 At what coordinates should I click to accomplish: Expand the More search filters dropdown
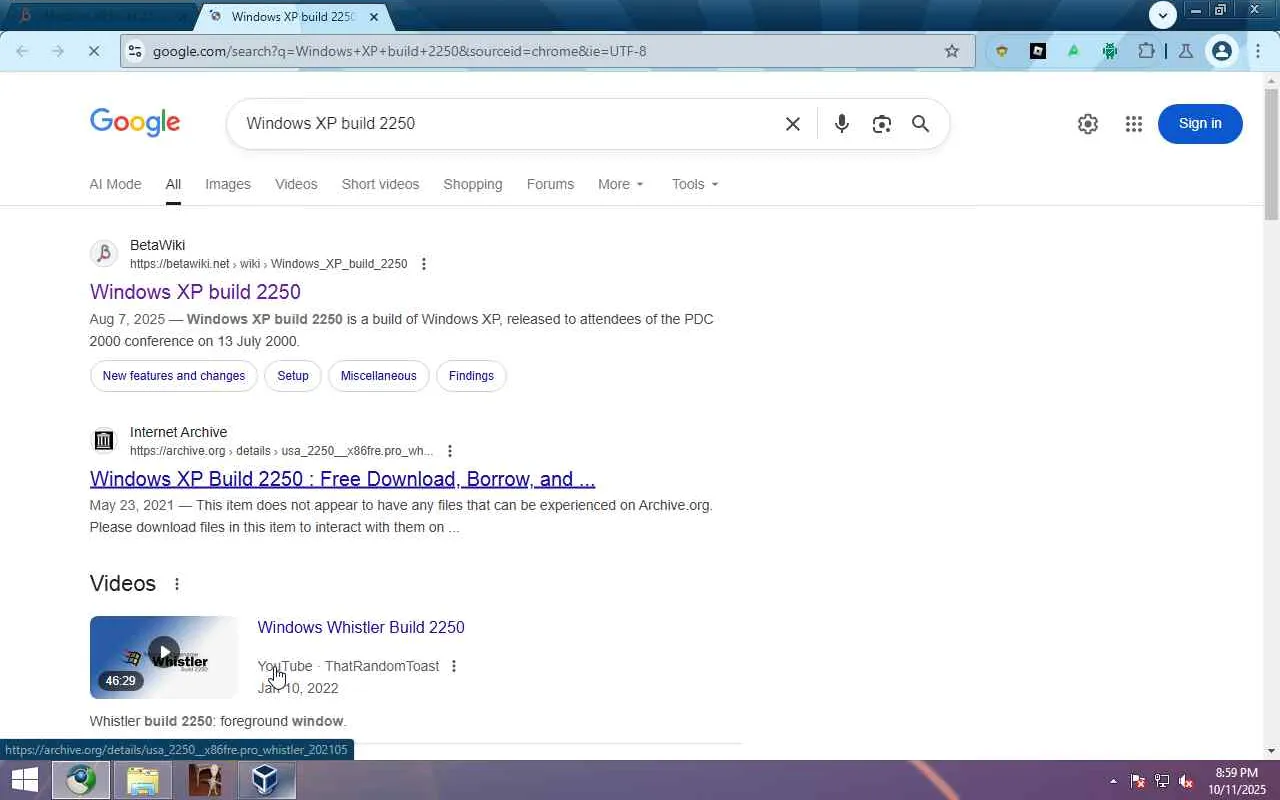click(x=621, y=184)
